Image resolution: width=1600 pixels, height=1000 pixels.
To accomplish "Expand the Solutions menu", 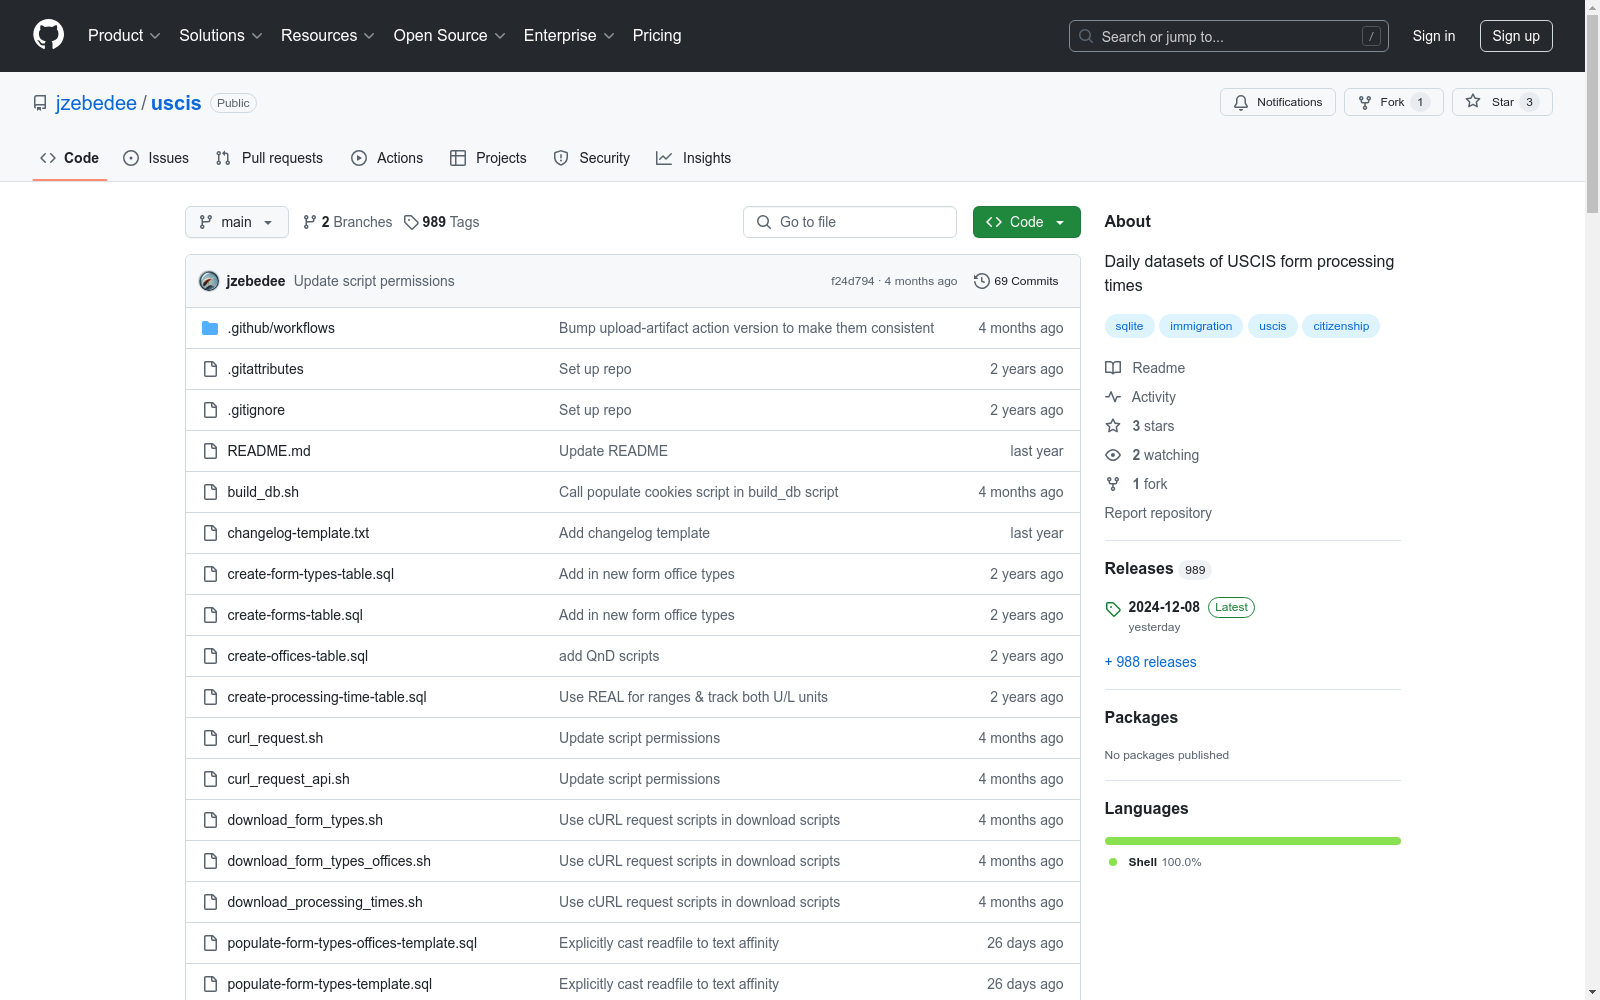I will (221, 36).
